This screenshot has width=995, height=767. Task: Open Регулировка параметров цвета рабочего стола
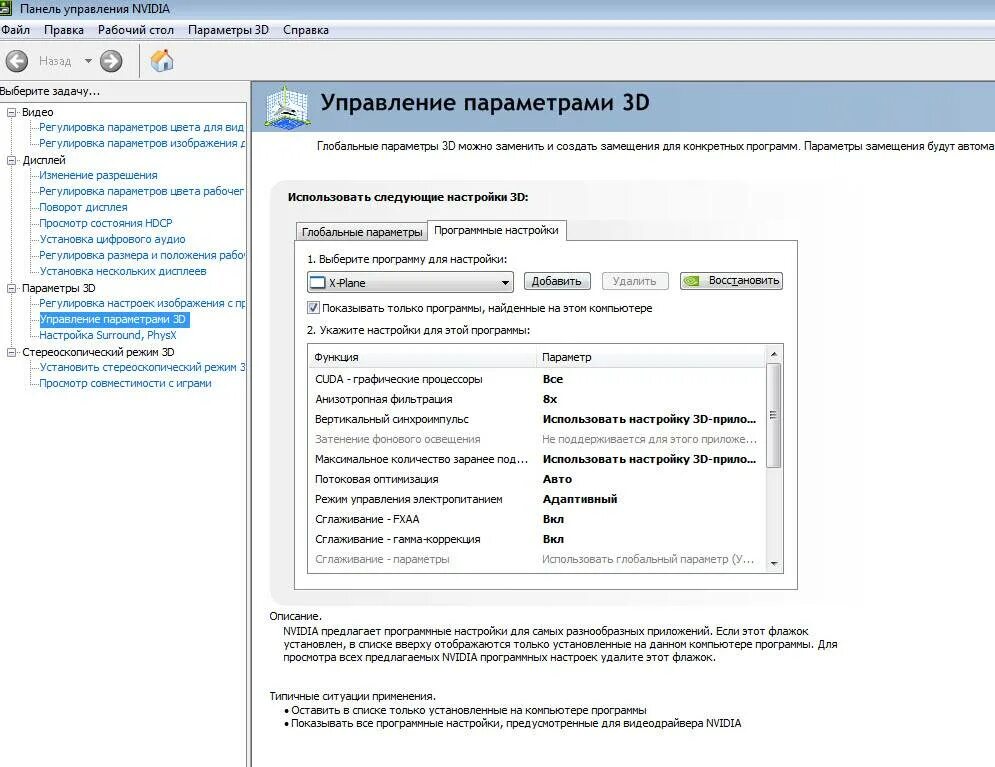(x=141, y=191)
